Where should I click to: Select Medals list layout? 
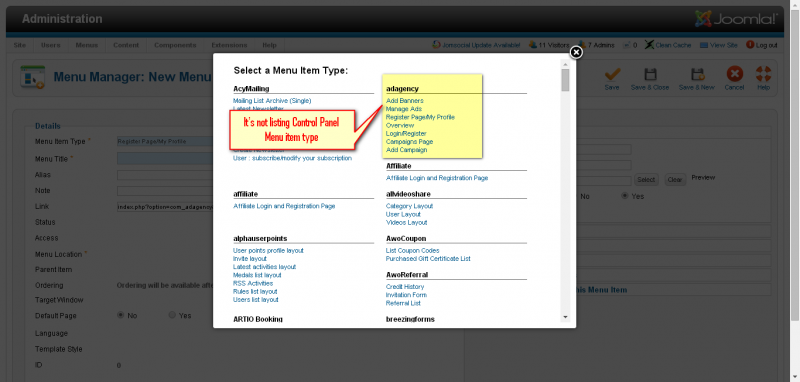(x=257, y=275)
